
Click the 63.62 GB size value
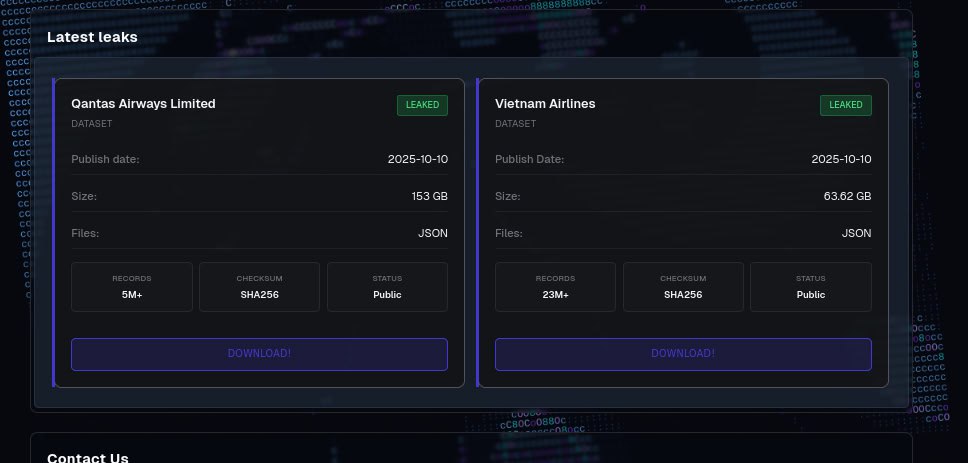tap(847, 196)
